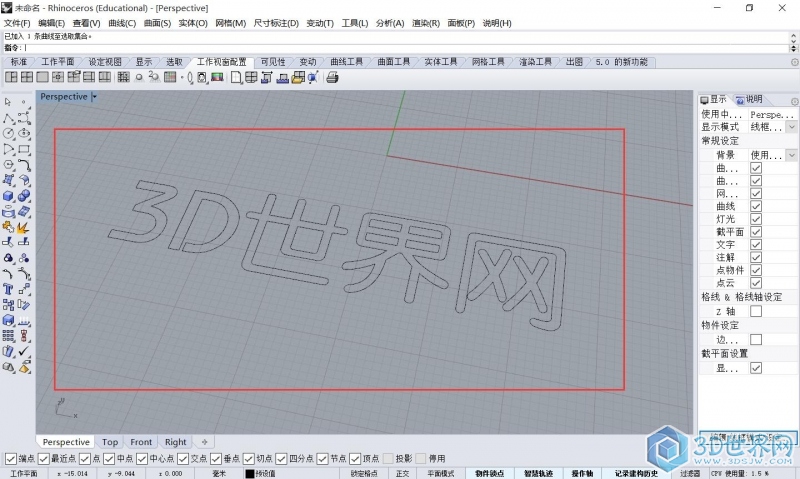Viewport: 800px width, 479px height.
Task: Click the split viewport vertically icon
Action: [105, 77]
